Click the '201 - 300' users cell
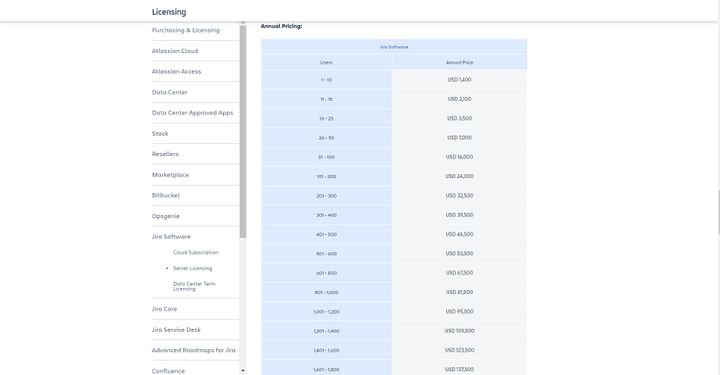This screenshot has width=720, height=375. click(x=326, y=196)
